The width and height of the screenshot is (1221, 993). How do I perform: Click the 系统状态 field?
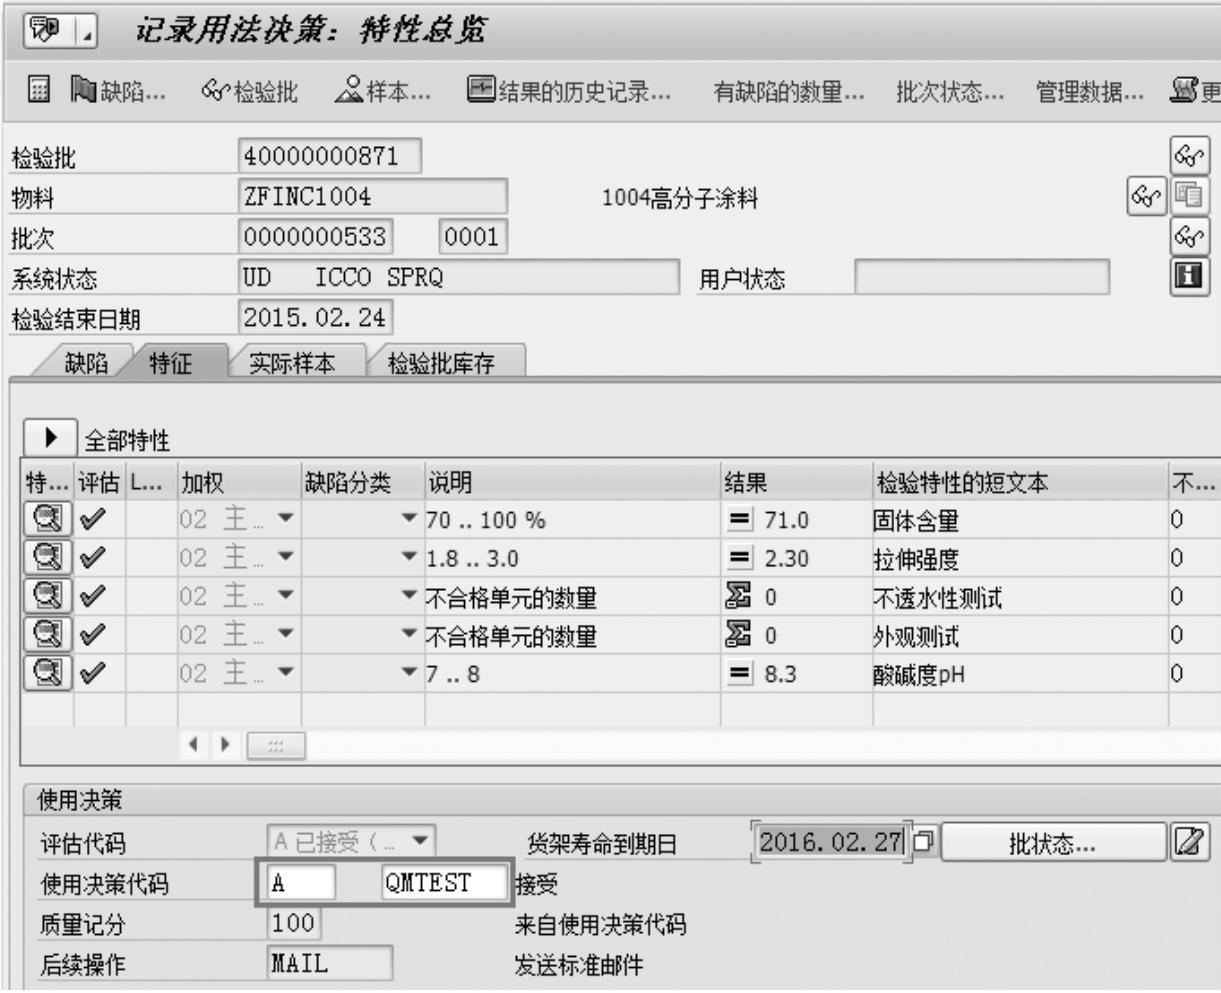point(459,277)
